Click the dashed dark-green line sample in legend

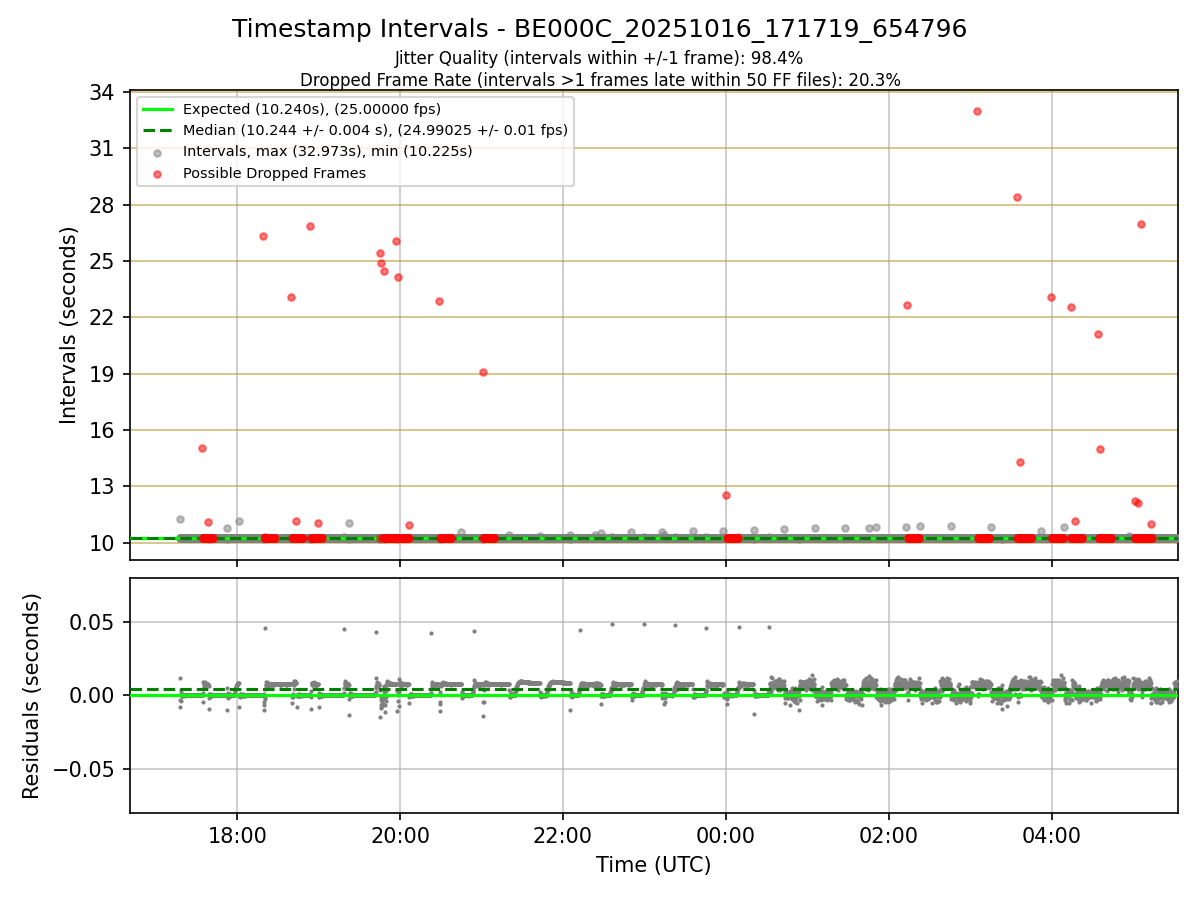pyautogui.click(x=158, y=130)
